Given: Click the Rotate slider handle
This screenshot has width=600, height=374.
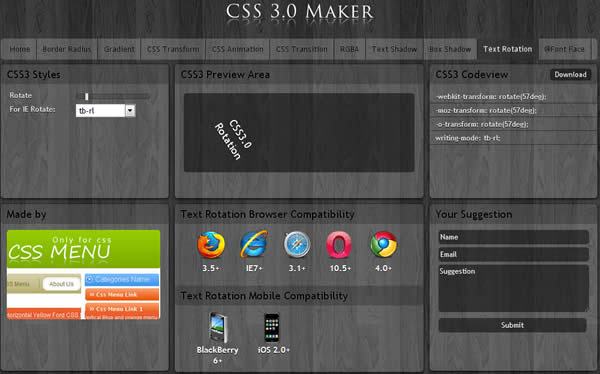Looking at the screenshot, I should coord(86,96).
